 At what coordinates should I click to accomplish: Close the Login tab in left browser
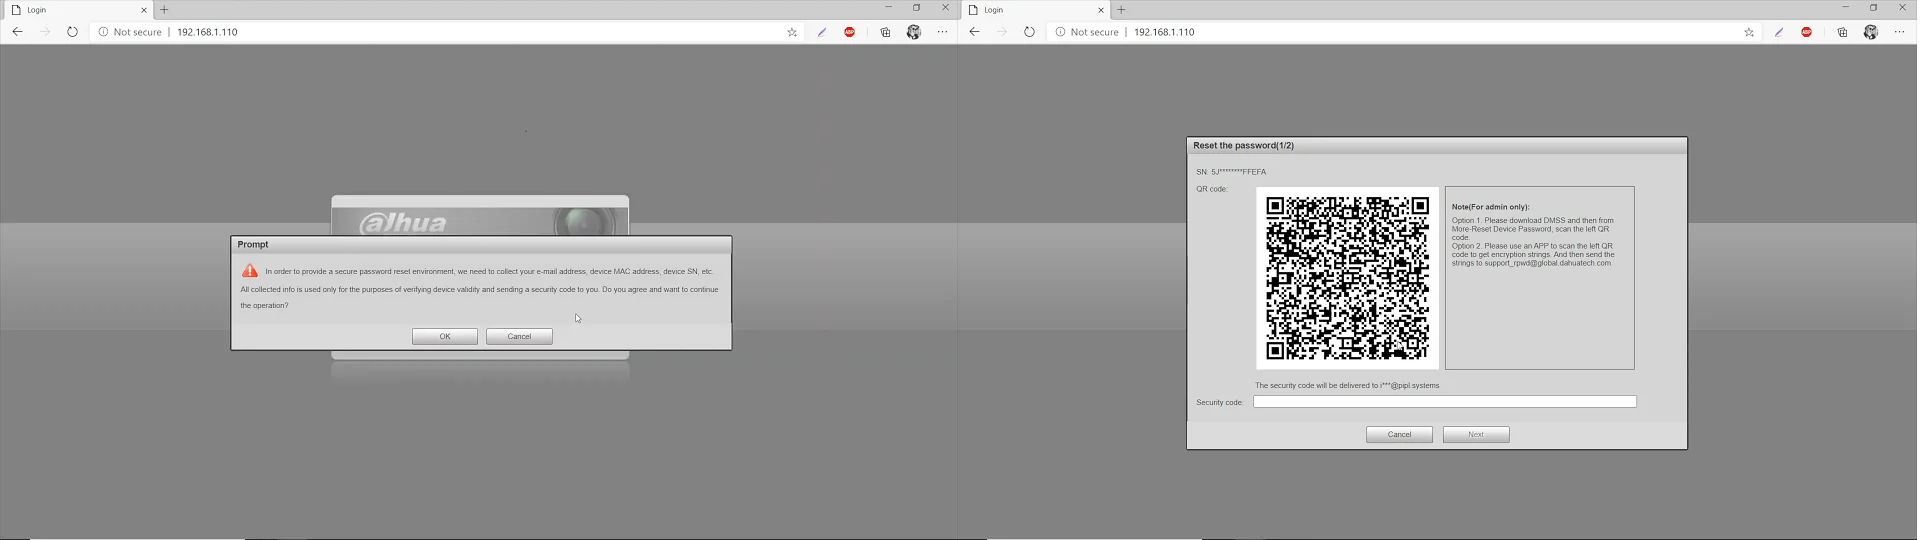tap(143, 10)
